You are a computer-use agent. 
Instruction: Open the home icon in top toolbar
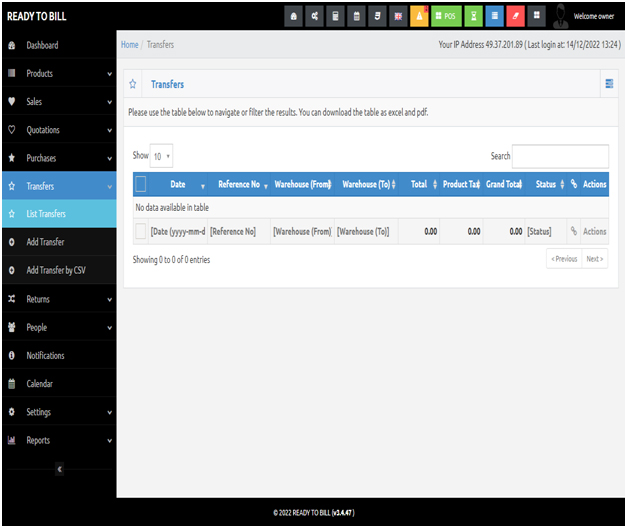[294, 16]
